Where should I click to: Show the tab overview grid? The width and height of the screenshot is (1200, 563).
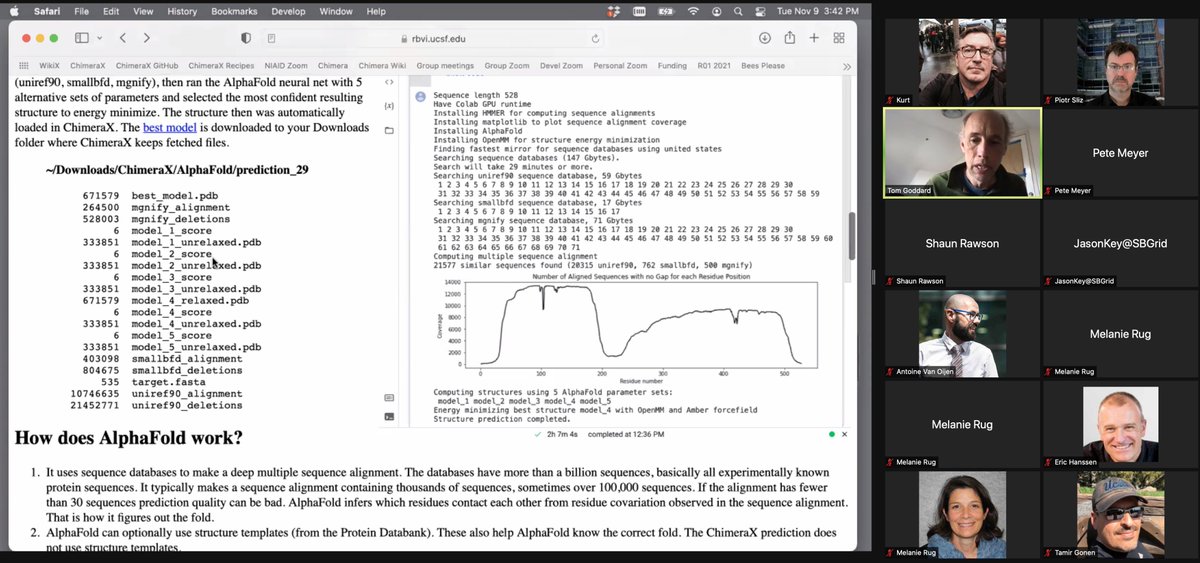click(x=839, y=38)
